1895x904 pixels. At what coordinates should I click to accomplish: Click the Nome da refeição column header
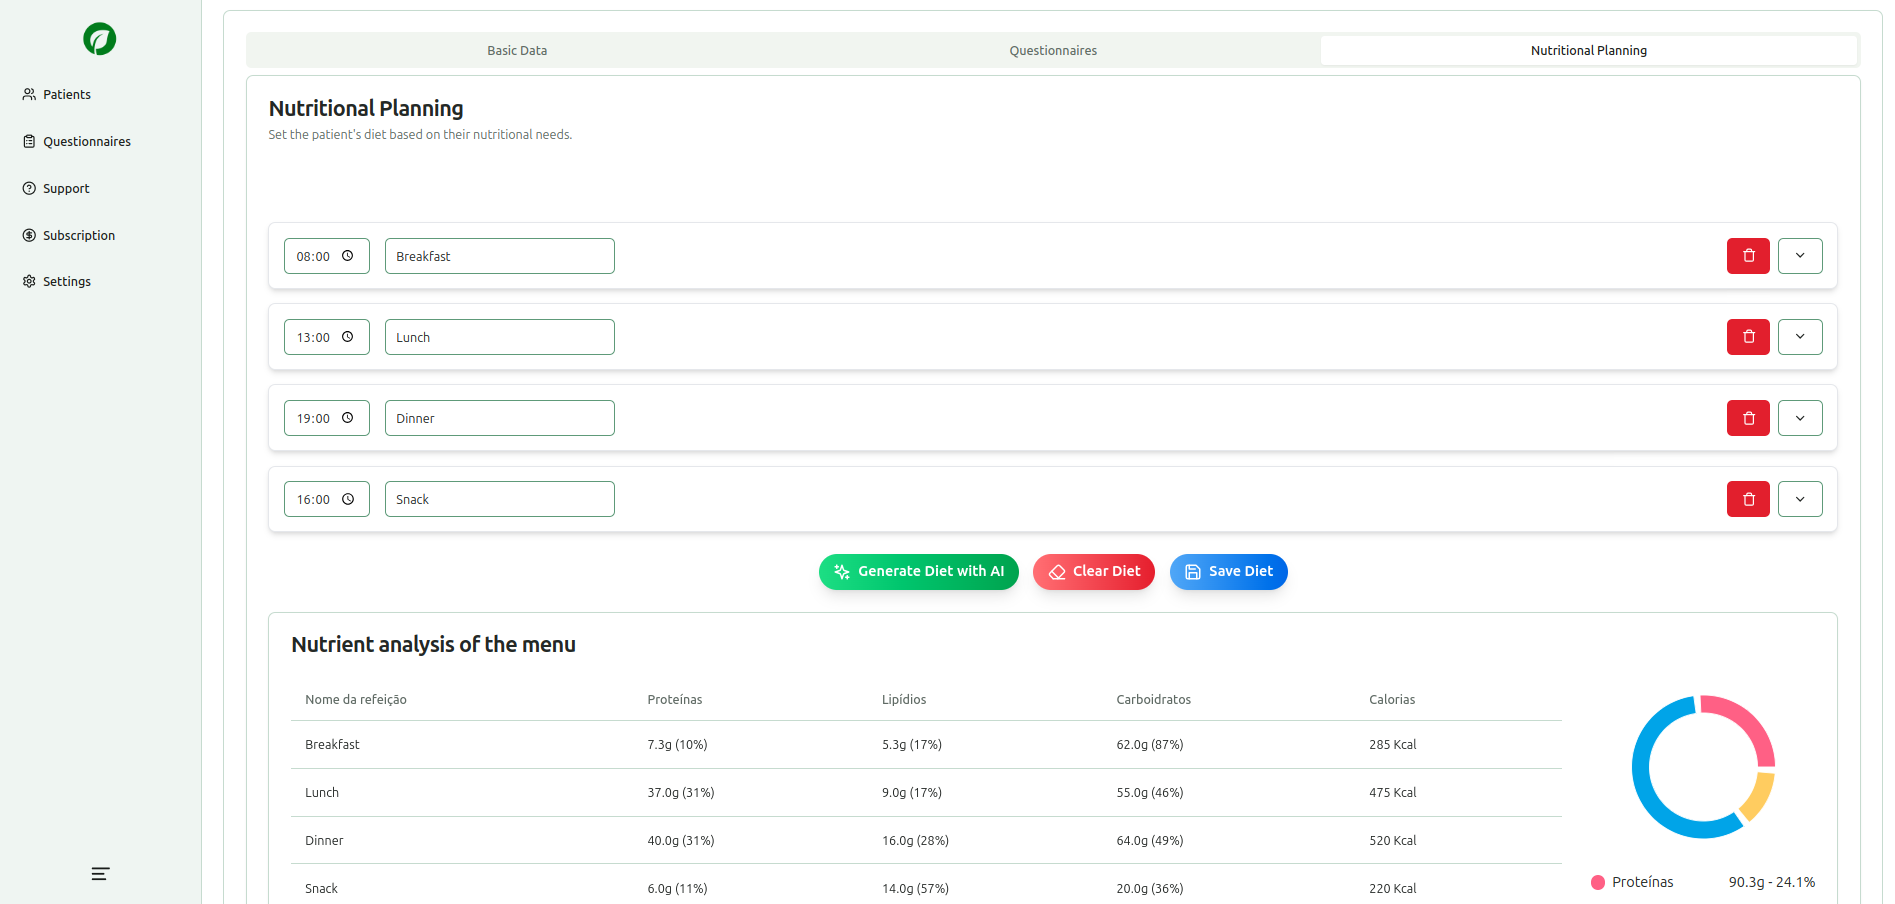click(356, 700)
